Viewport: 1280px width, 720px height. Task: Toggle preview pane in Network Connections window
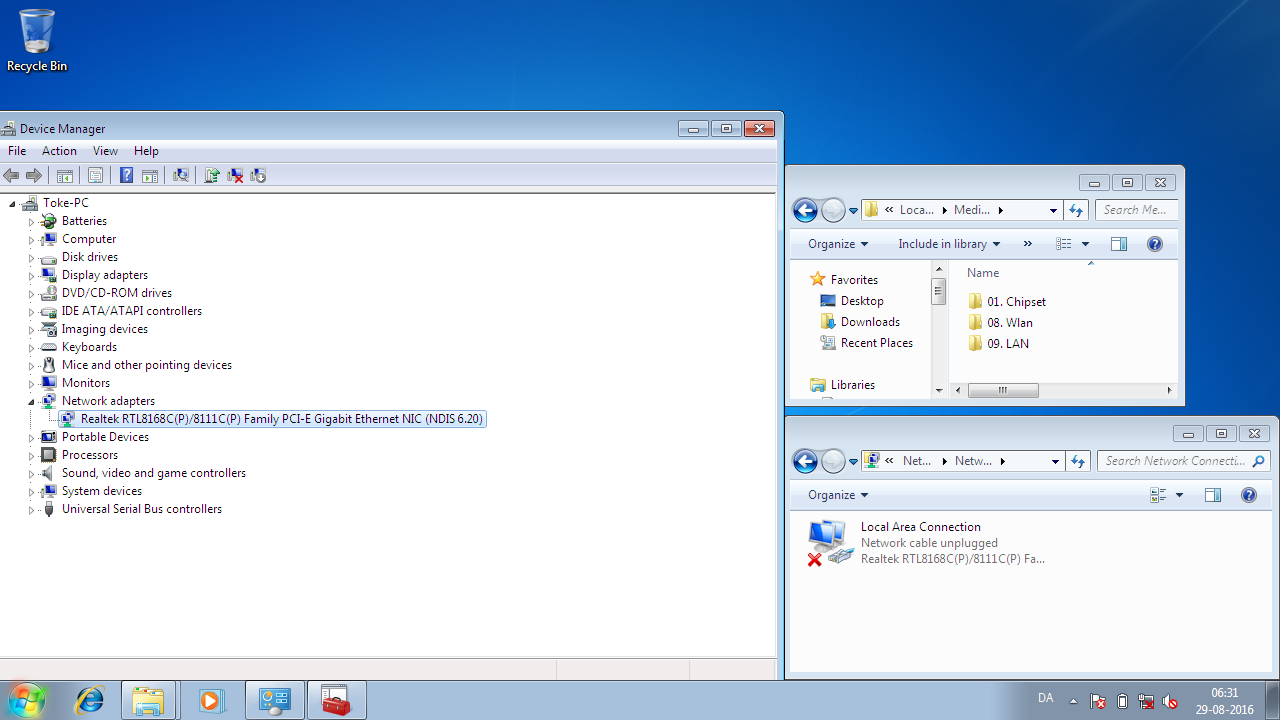tap(1213, 495)
